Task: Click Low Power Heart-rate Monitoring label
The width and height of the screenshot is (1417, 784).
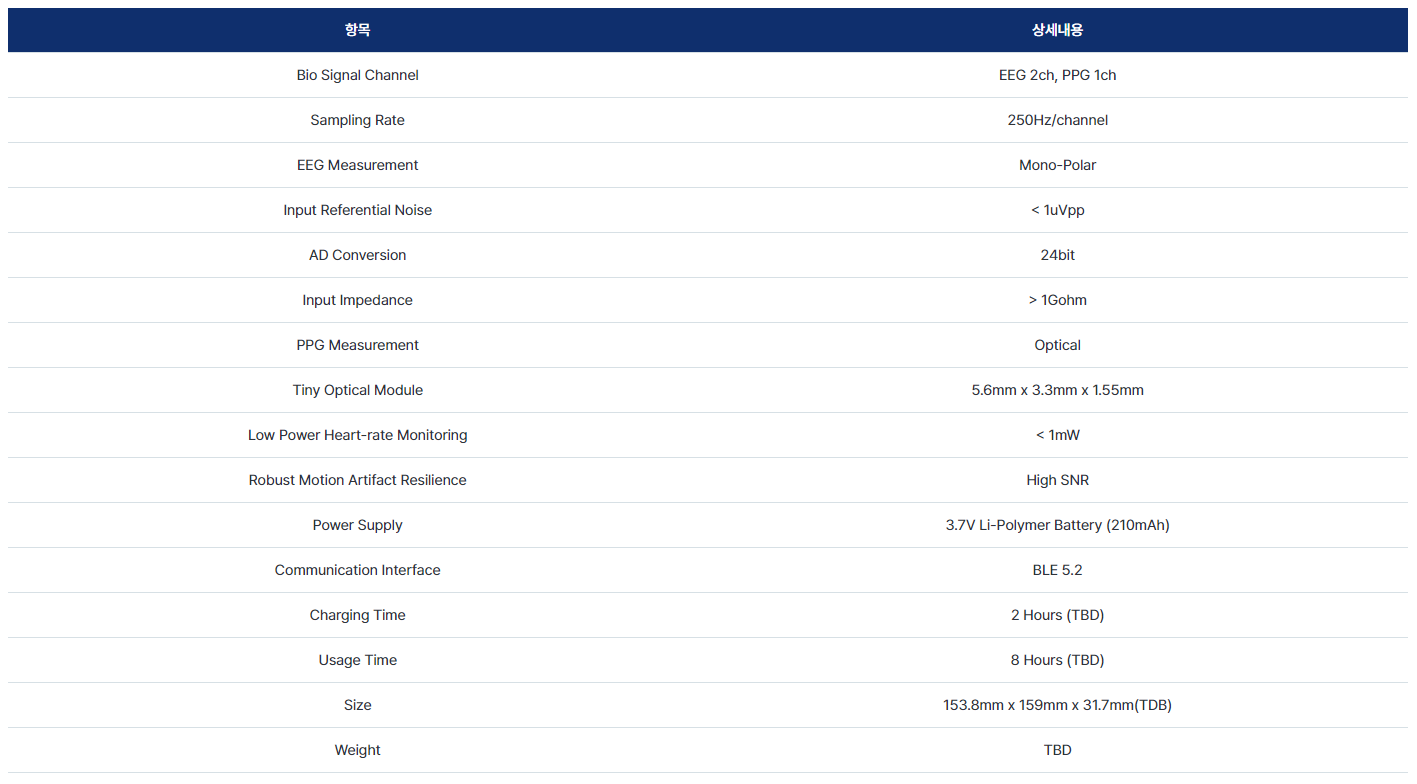Action: tap(357, 435)
